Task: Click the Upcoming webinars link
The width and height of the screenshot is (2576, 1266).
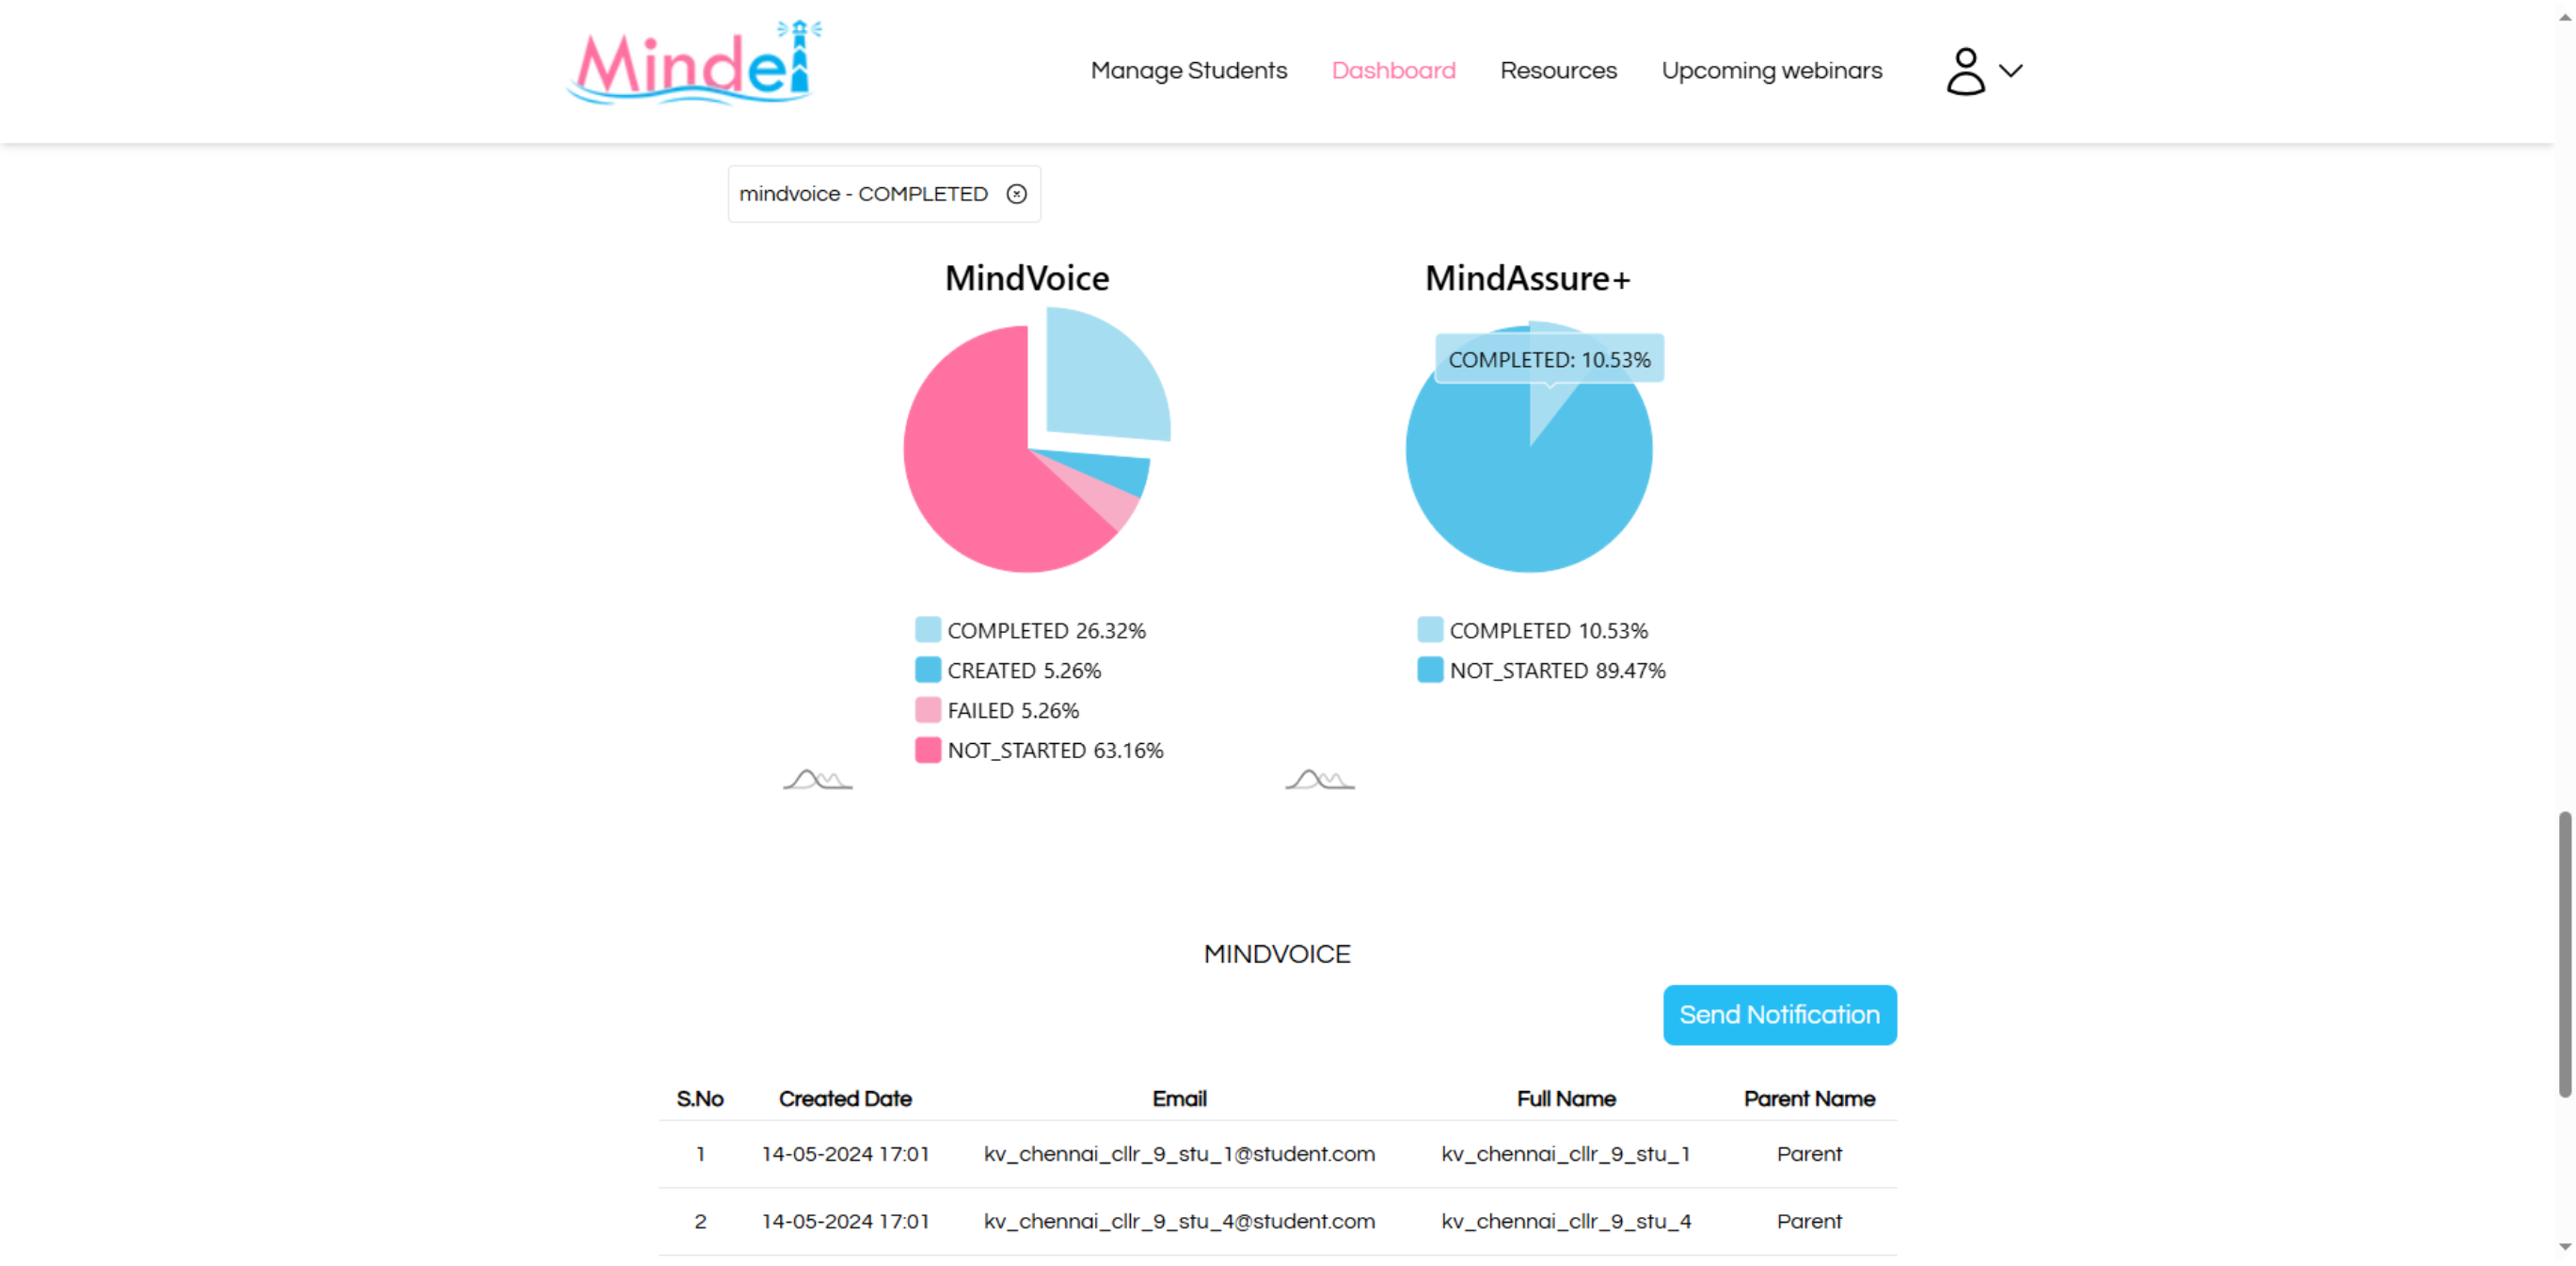Action: point(1773,71)
